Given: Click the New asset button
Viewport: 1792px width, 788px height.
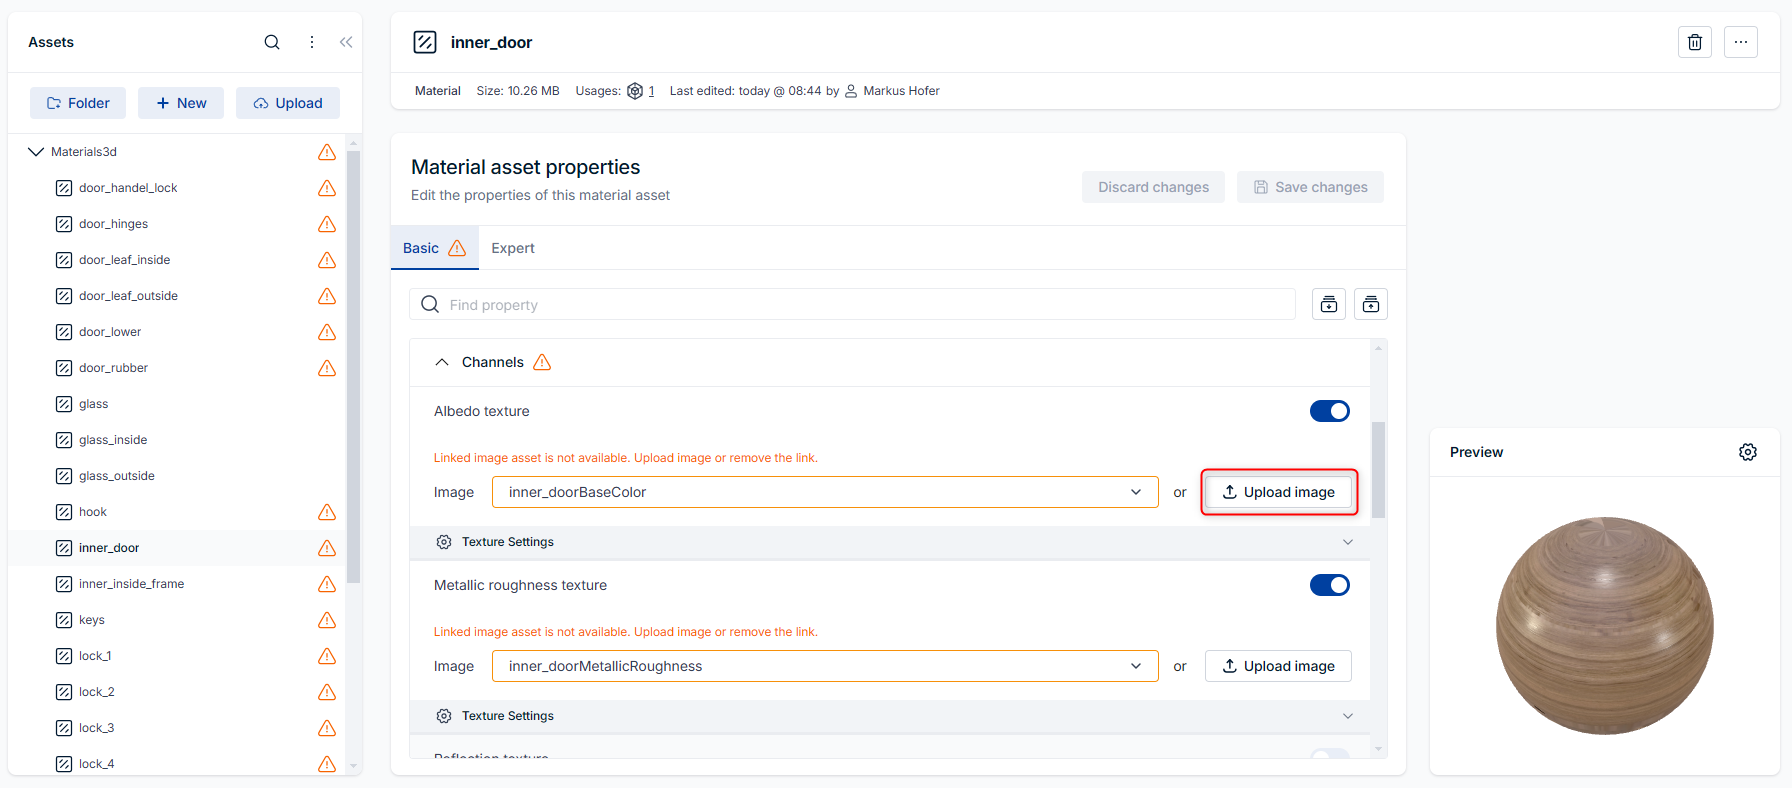Looking at the screenshot, I should (x=181, y=103).
